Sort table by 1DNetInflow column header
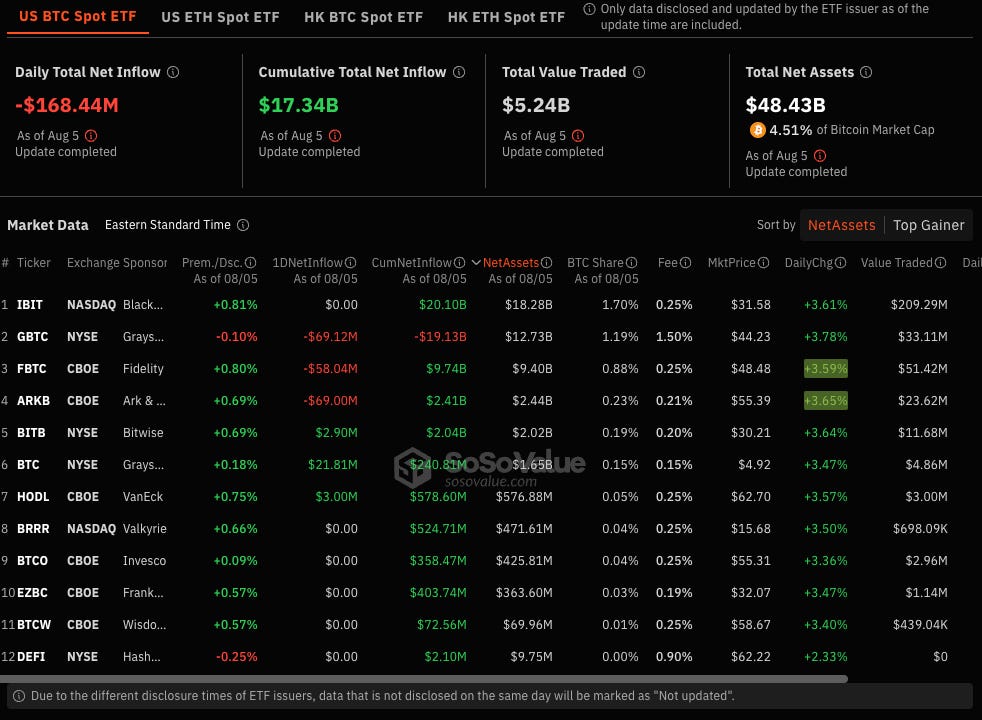Viewport: 982px width, 720px height. coord(308,262)
